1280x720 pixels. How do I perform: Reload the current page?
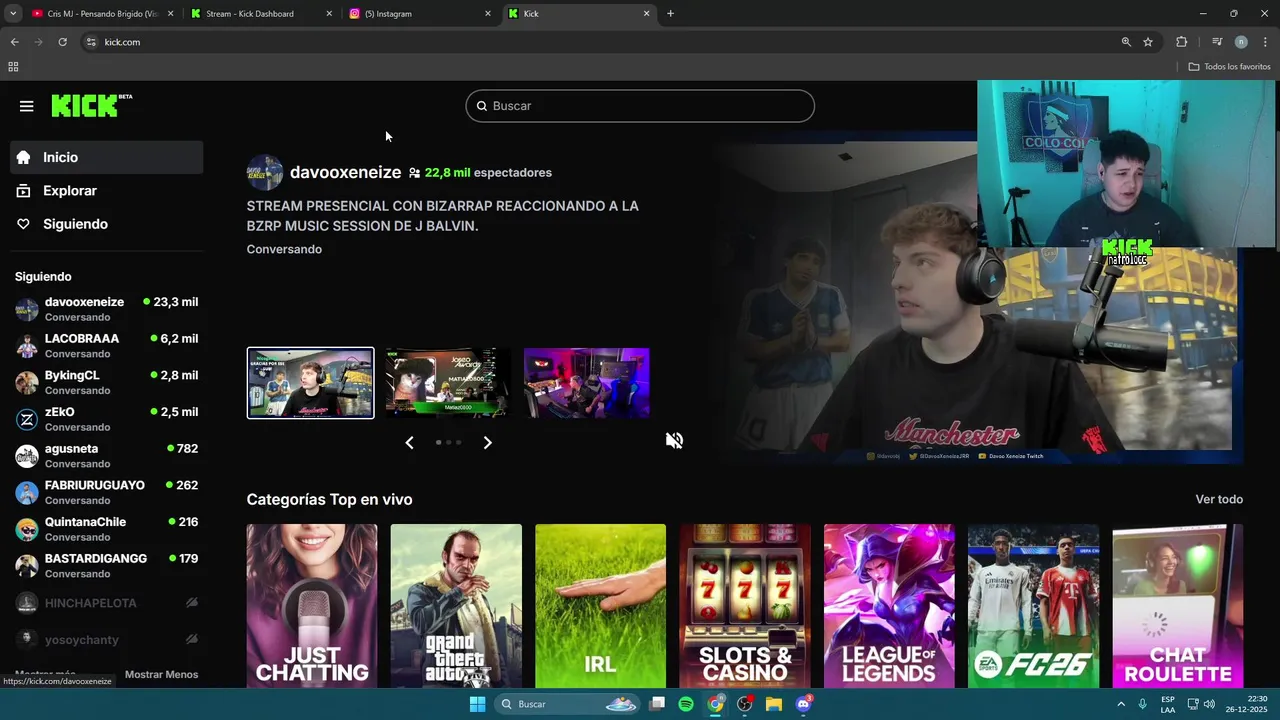pyautogui.click(x=62, y=42)
